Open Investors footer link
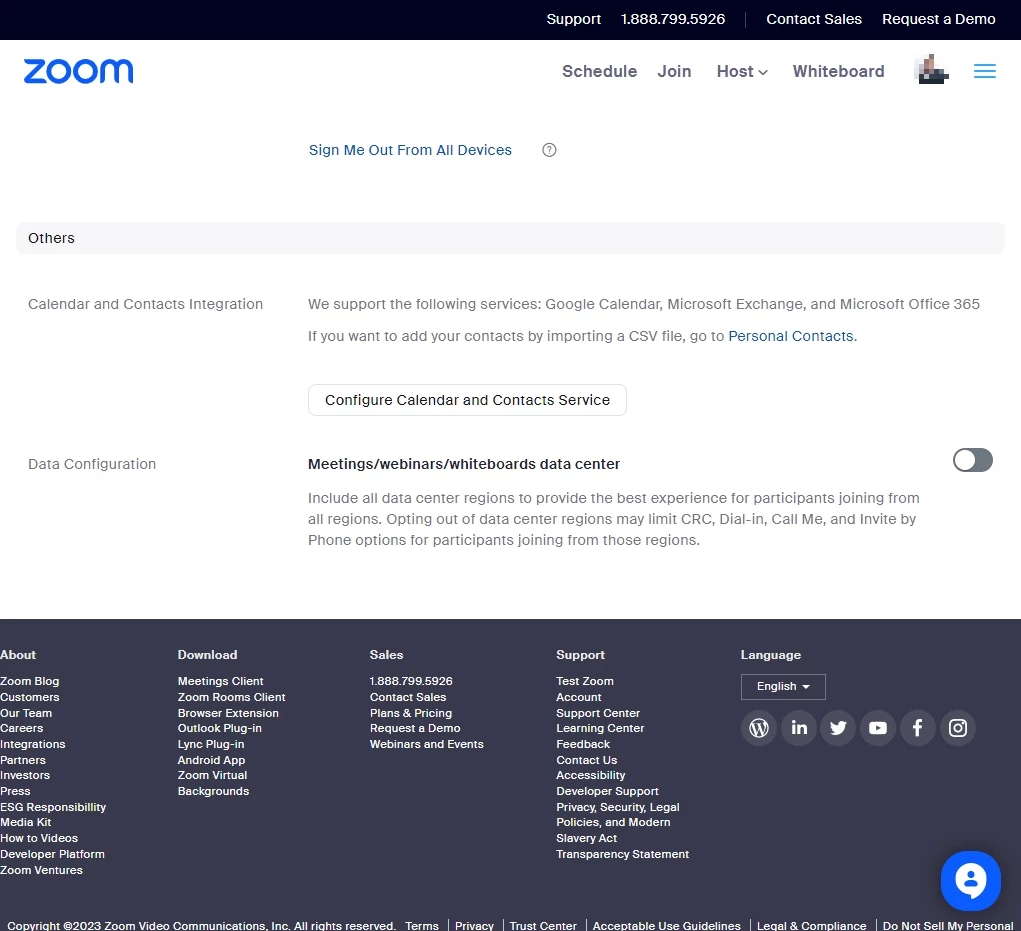Image resolution: width=1021 pixels, height=931 pixels. (x=25, y=775)
